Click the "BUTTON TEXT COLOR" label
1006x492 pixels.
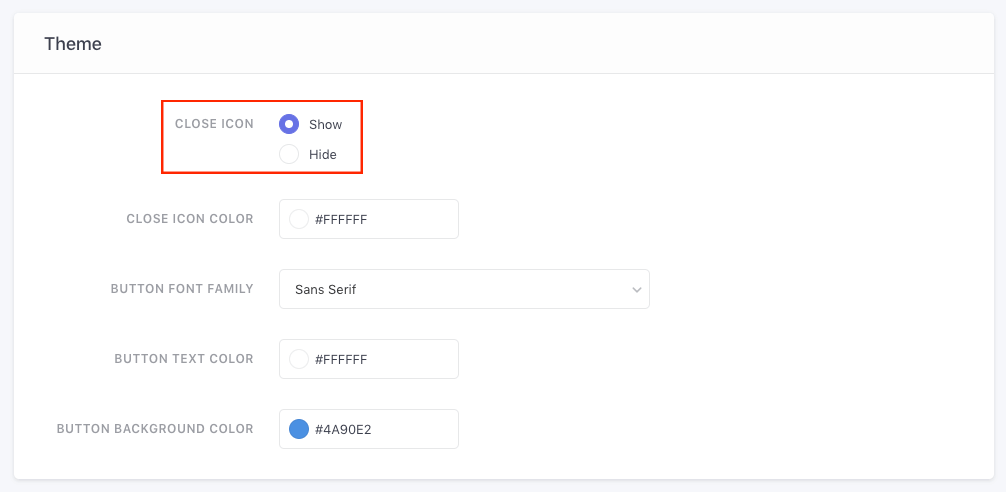point(184,359)
